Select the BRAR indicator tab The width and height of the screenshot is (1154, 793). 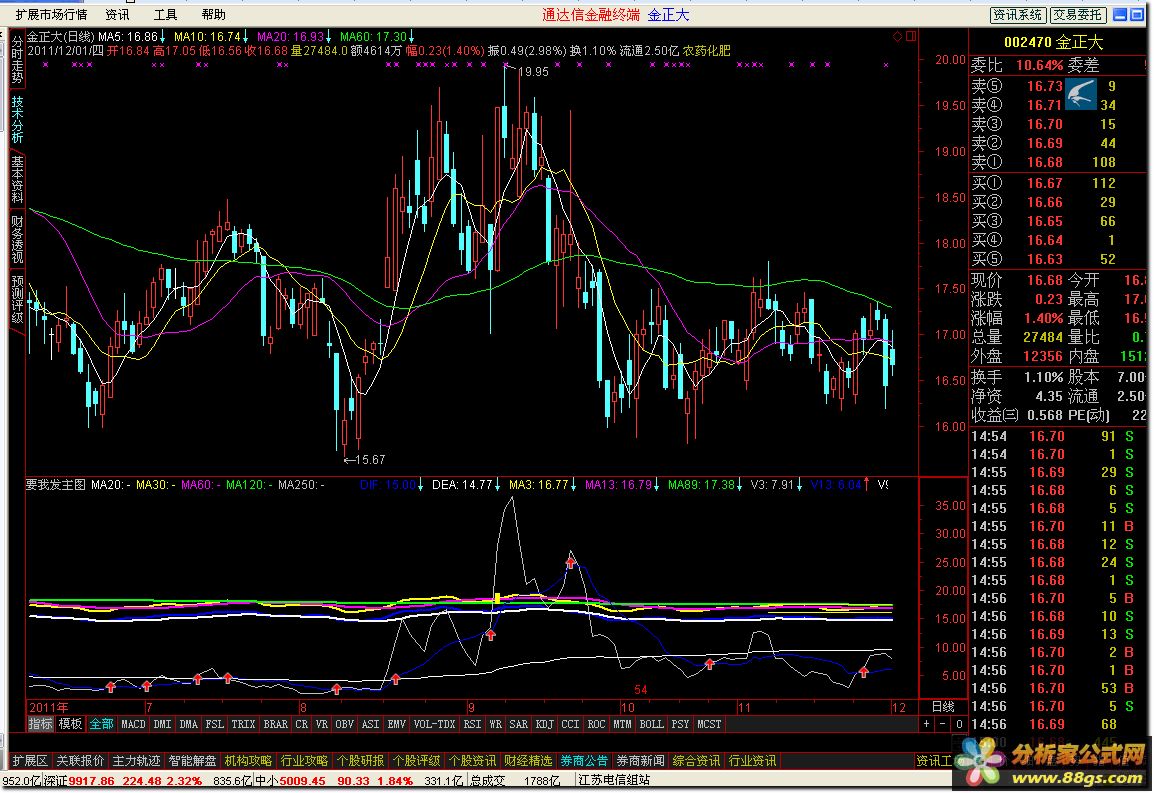pos(276,725)
